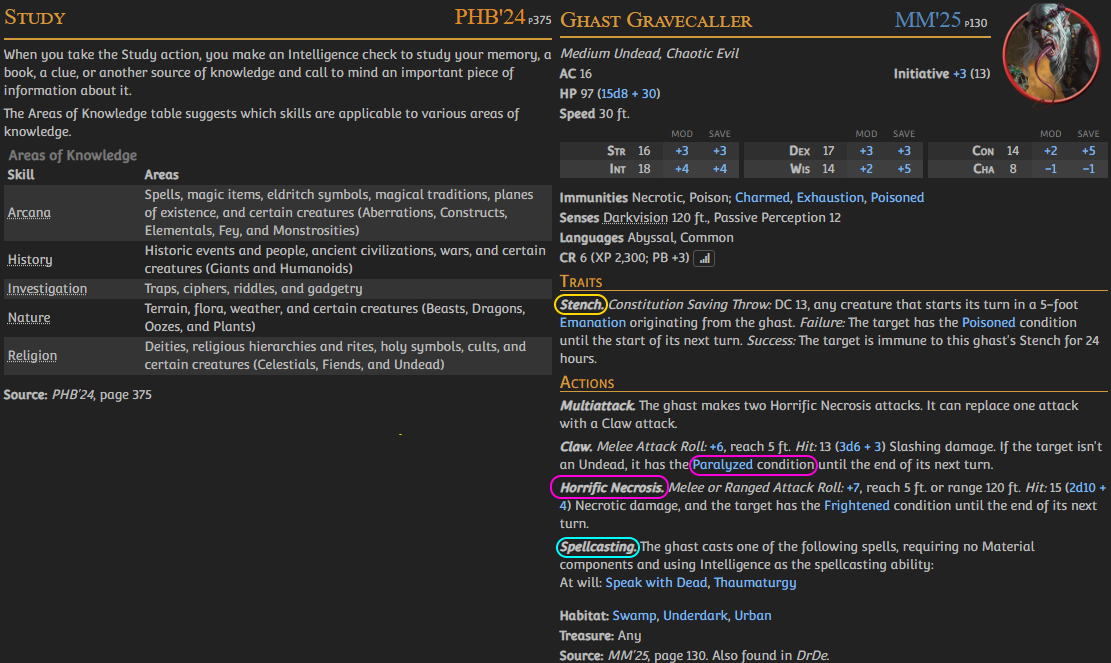Viewport: 1111px width, 663px height.
Task: Click the Nature skill link
Action: (x=28, y=317)
